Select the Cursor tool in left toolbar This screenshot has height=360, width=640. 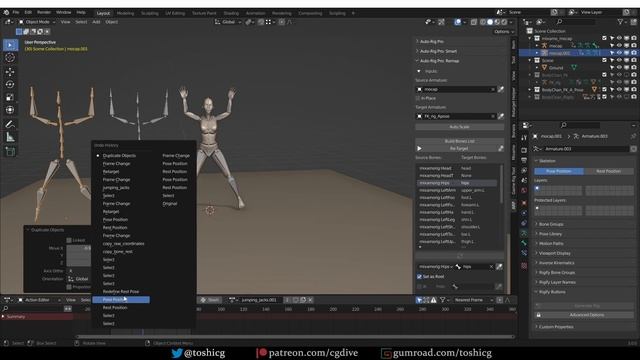click(10, 58)
